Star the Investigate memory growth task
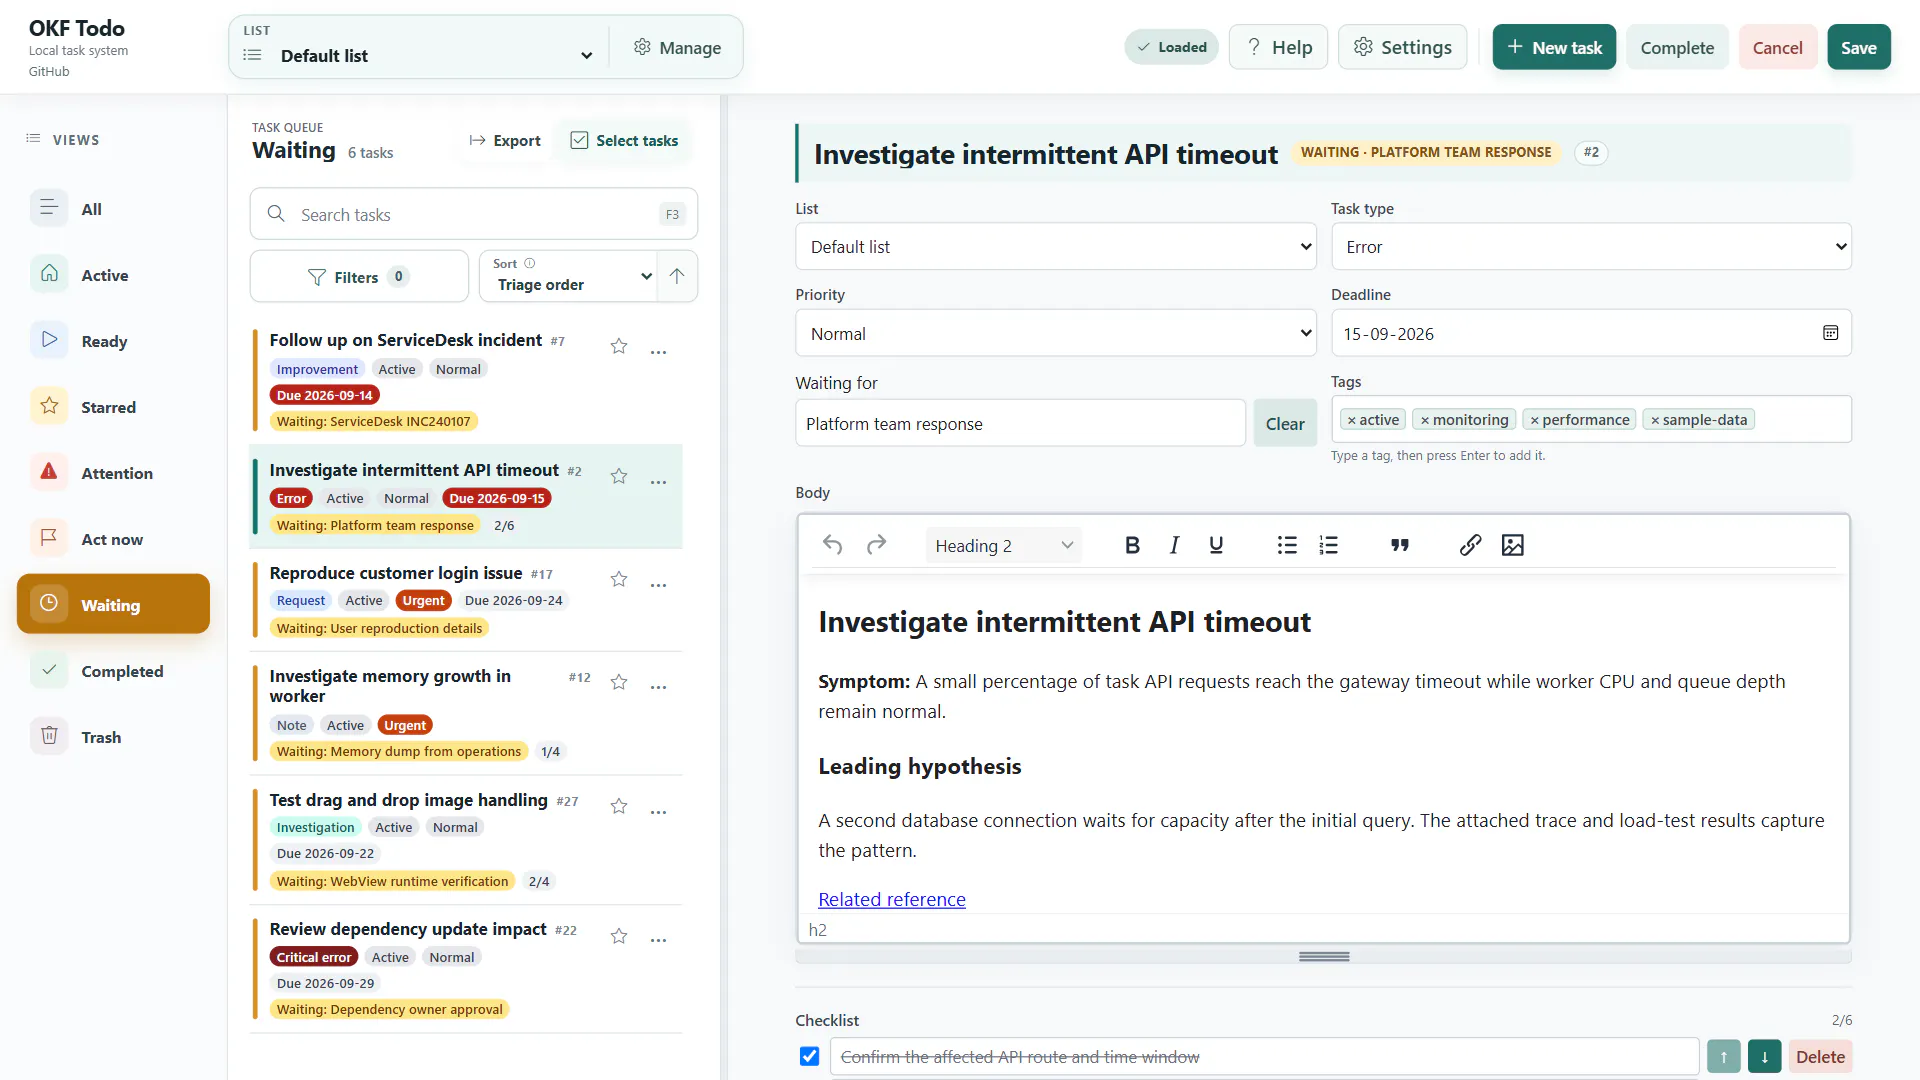Image resolution: width=1920 pixels, height=1080 pixels. (x=619, y=682)
